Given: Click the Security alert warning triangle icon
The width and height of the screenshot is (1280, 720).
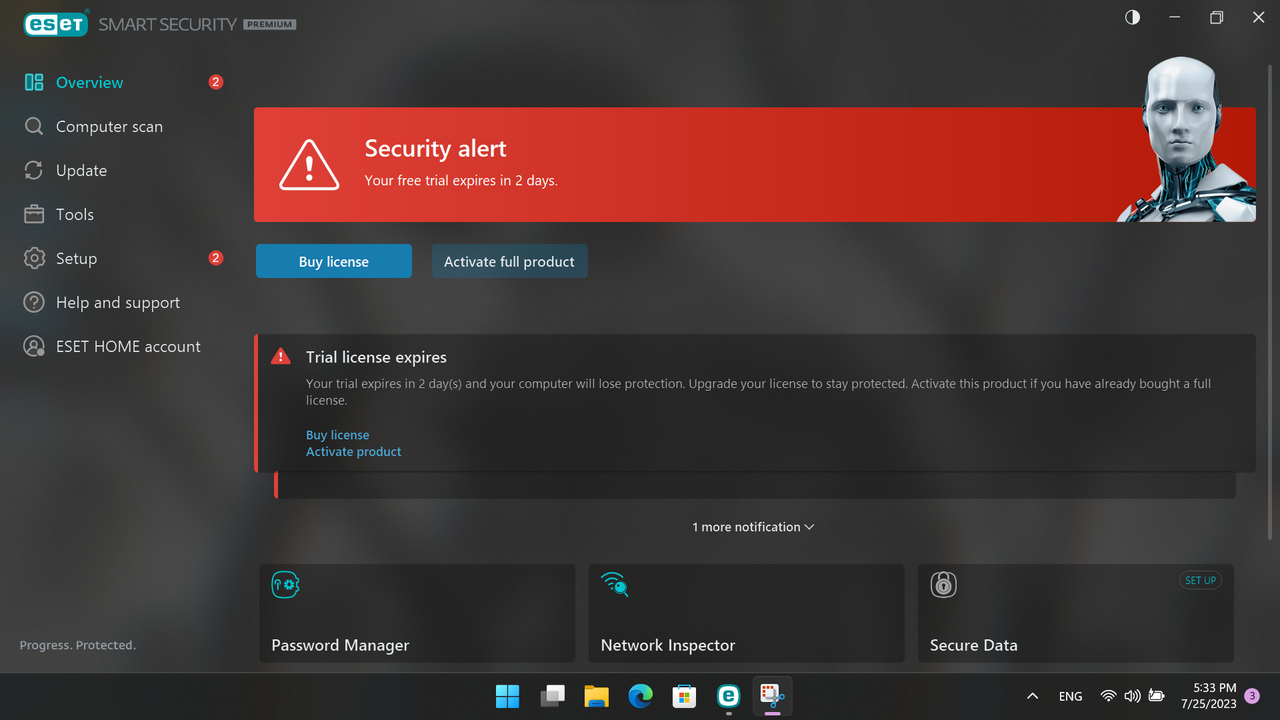Looking at the screenshot, I should [x=309, y=165].
